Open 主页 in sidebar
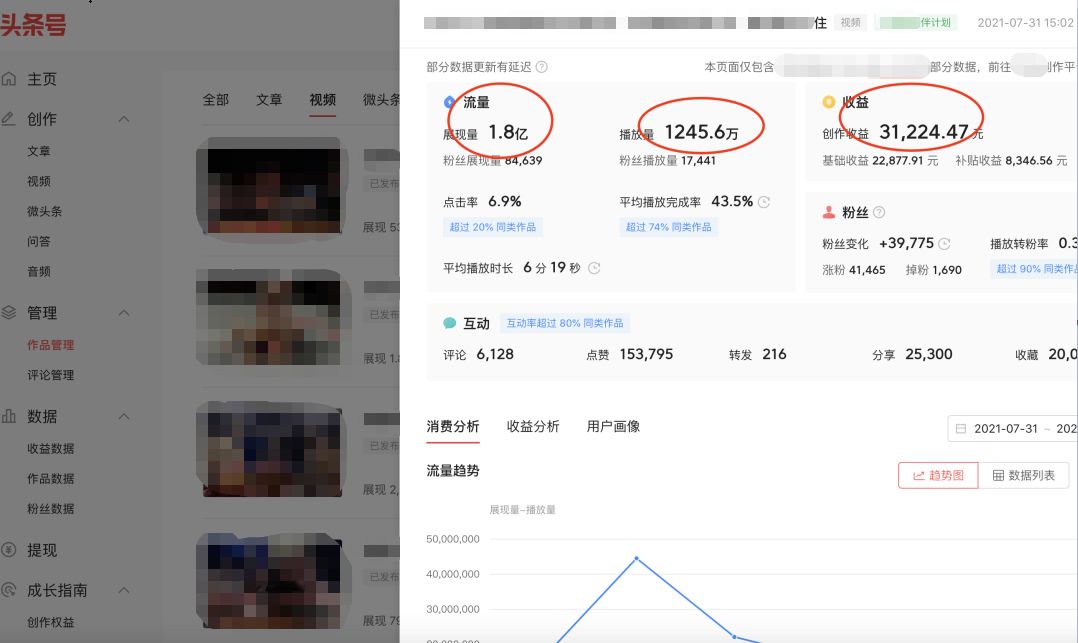1078x643 pixels. coord(42,79)
